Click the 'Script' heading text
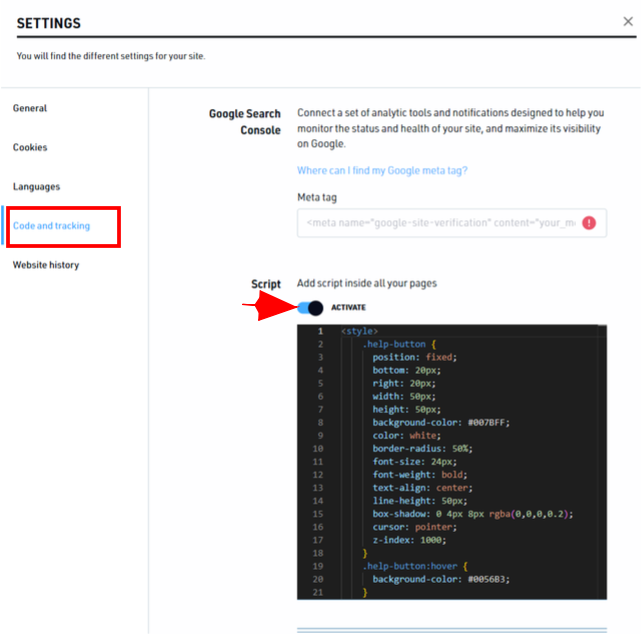The width and height of the screenshot is (644, 641). (266, 284)
